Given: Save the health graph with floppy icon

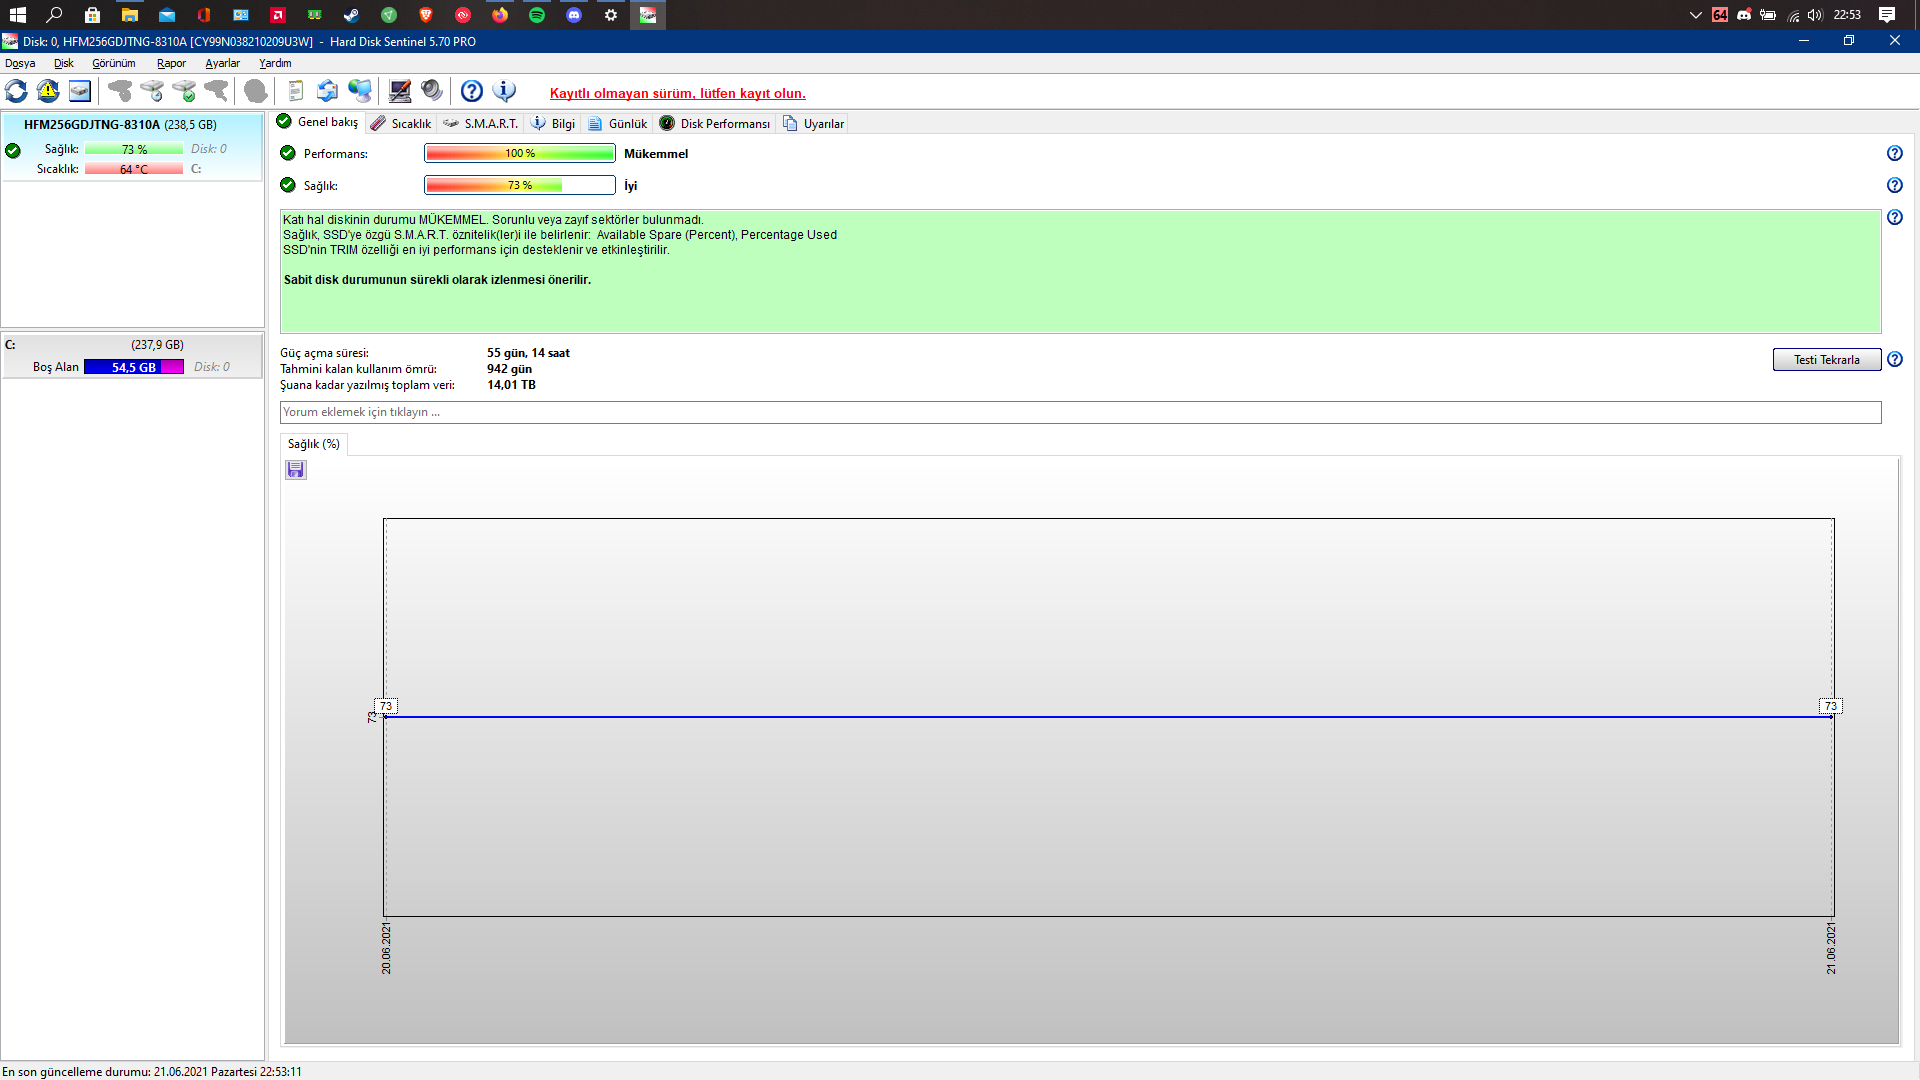Looking at the screenshot, I should click(295, 470).
